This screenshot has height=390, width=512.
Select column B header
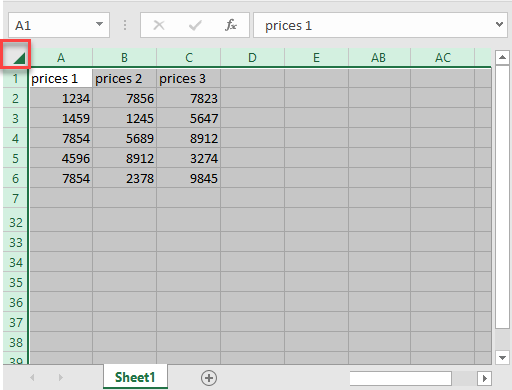click(124, 58)
